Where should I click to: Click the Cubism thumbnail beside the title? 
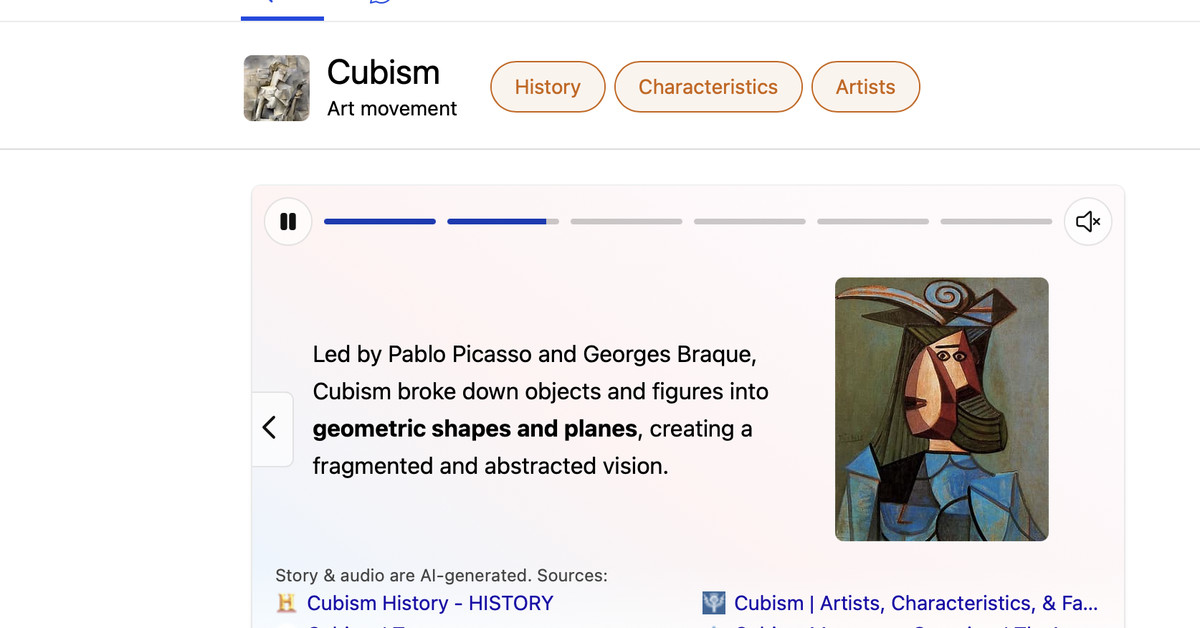(x=277, y=88)
